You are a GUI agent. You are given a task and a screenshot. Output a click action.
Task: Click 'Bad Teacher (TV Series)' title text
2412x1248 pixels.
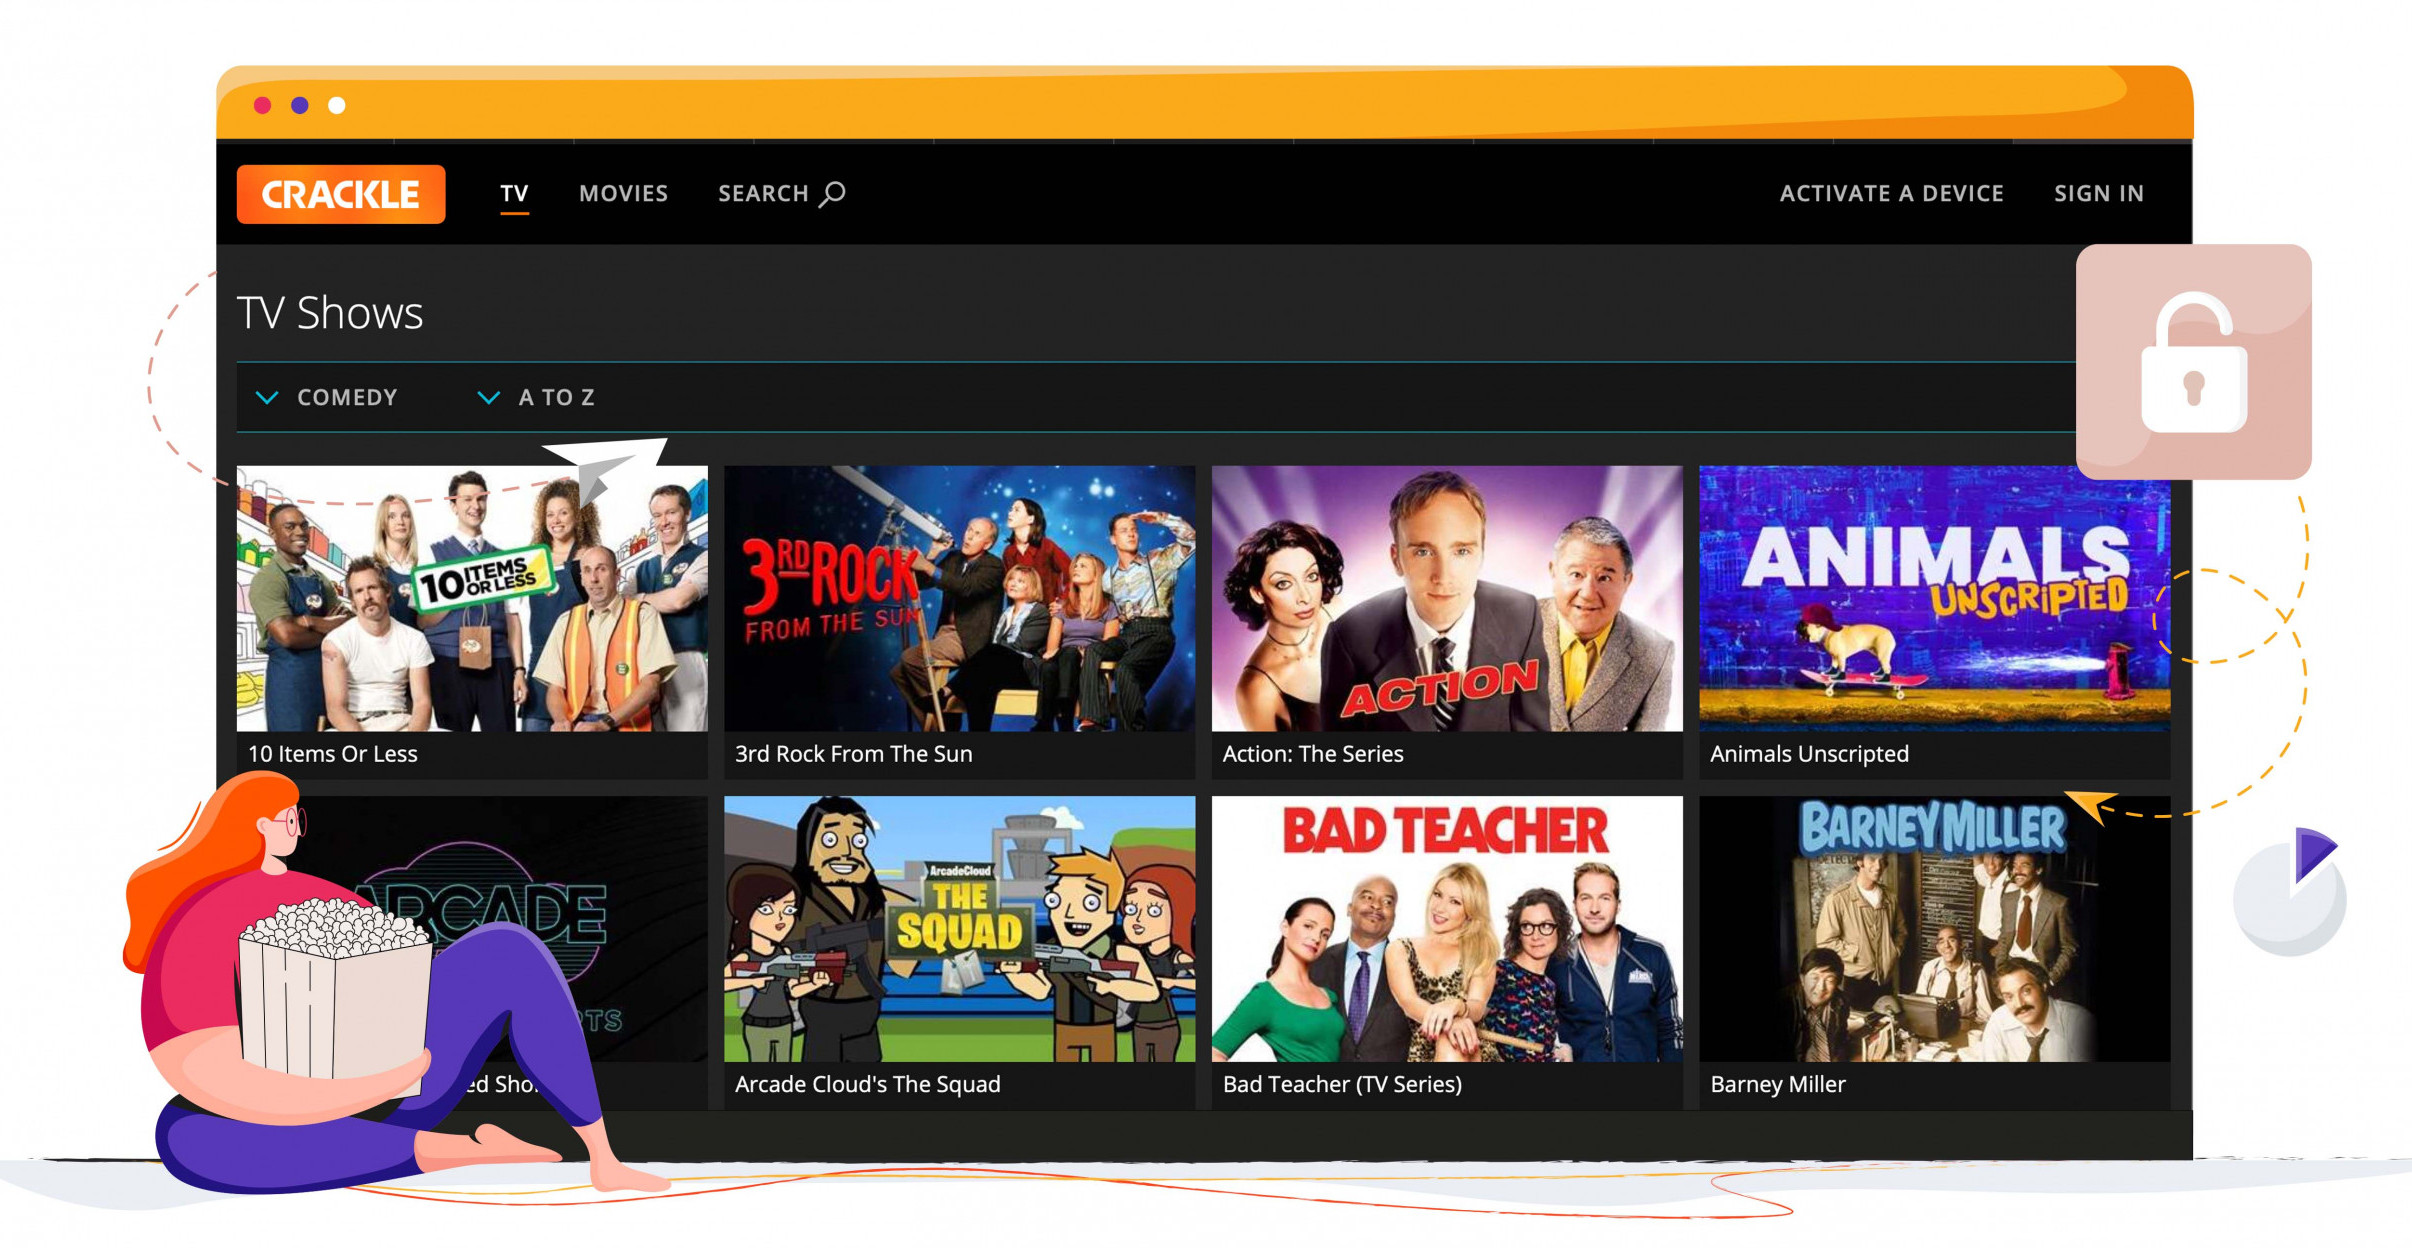[x=1342, y=1084]
